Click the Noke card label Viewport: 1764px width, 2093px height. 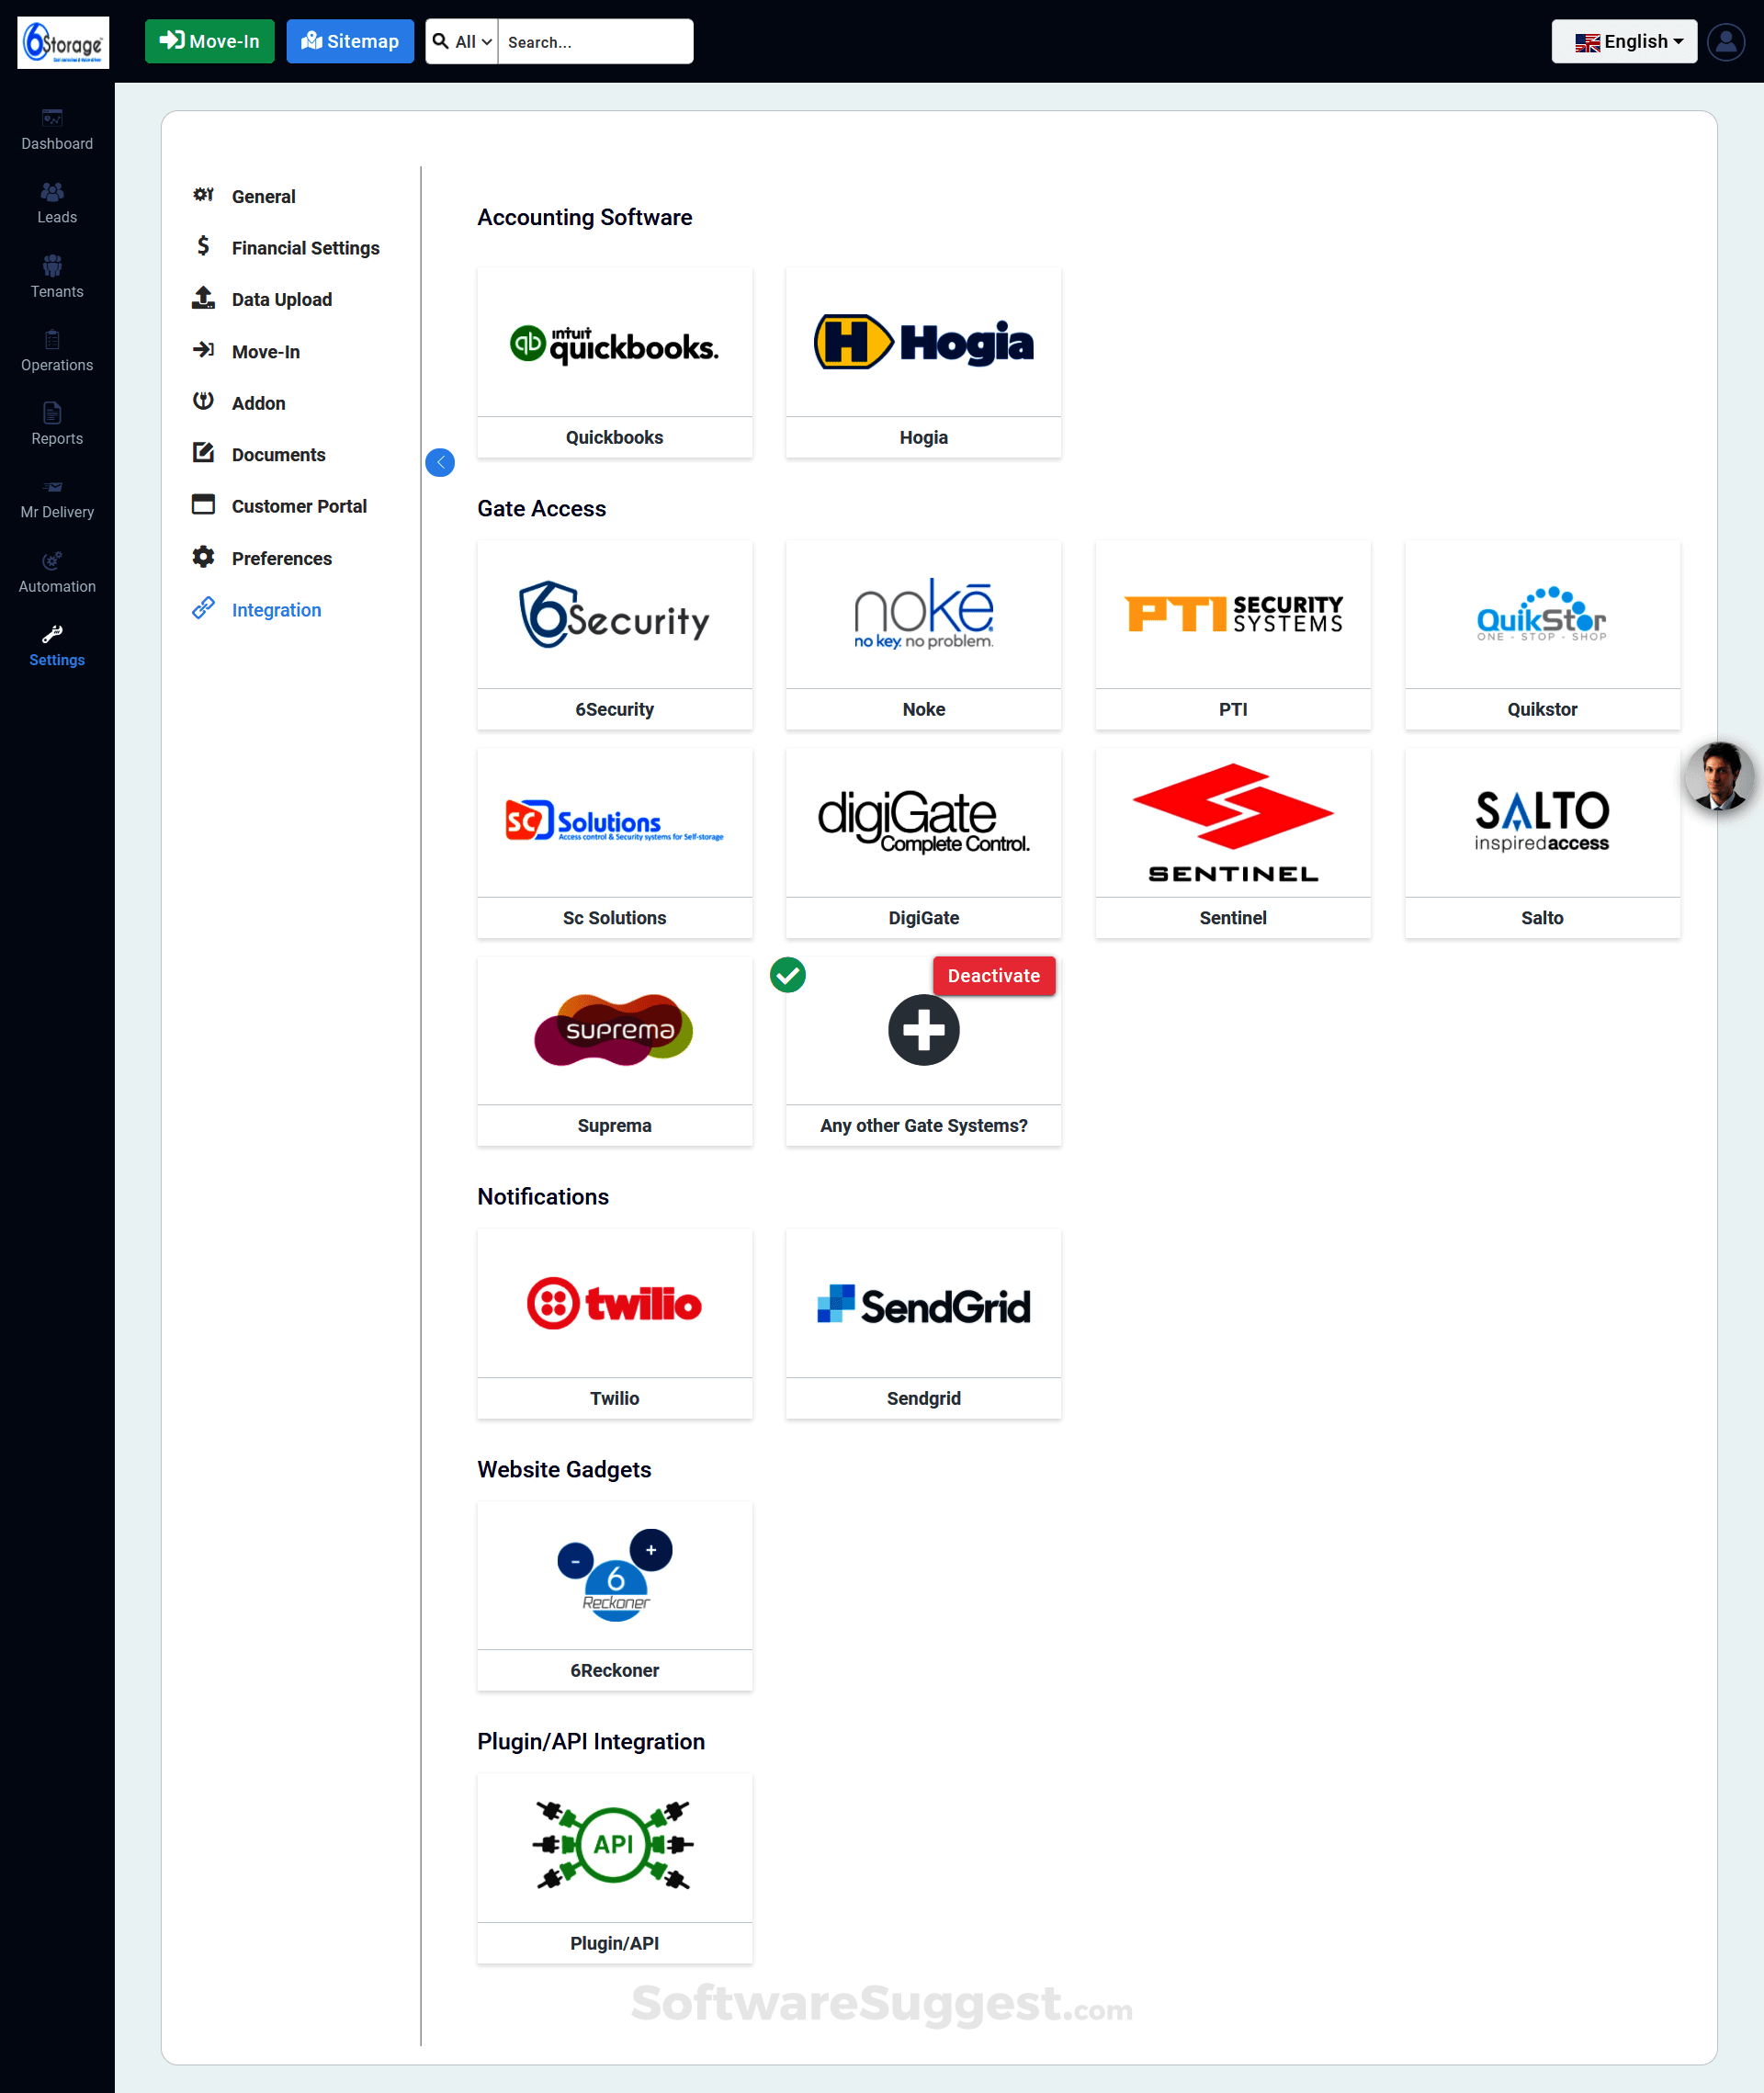923,709
